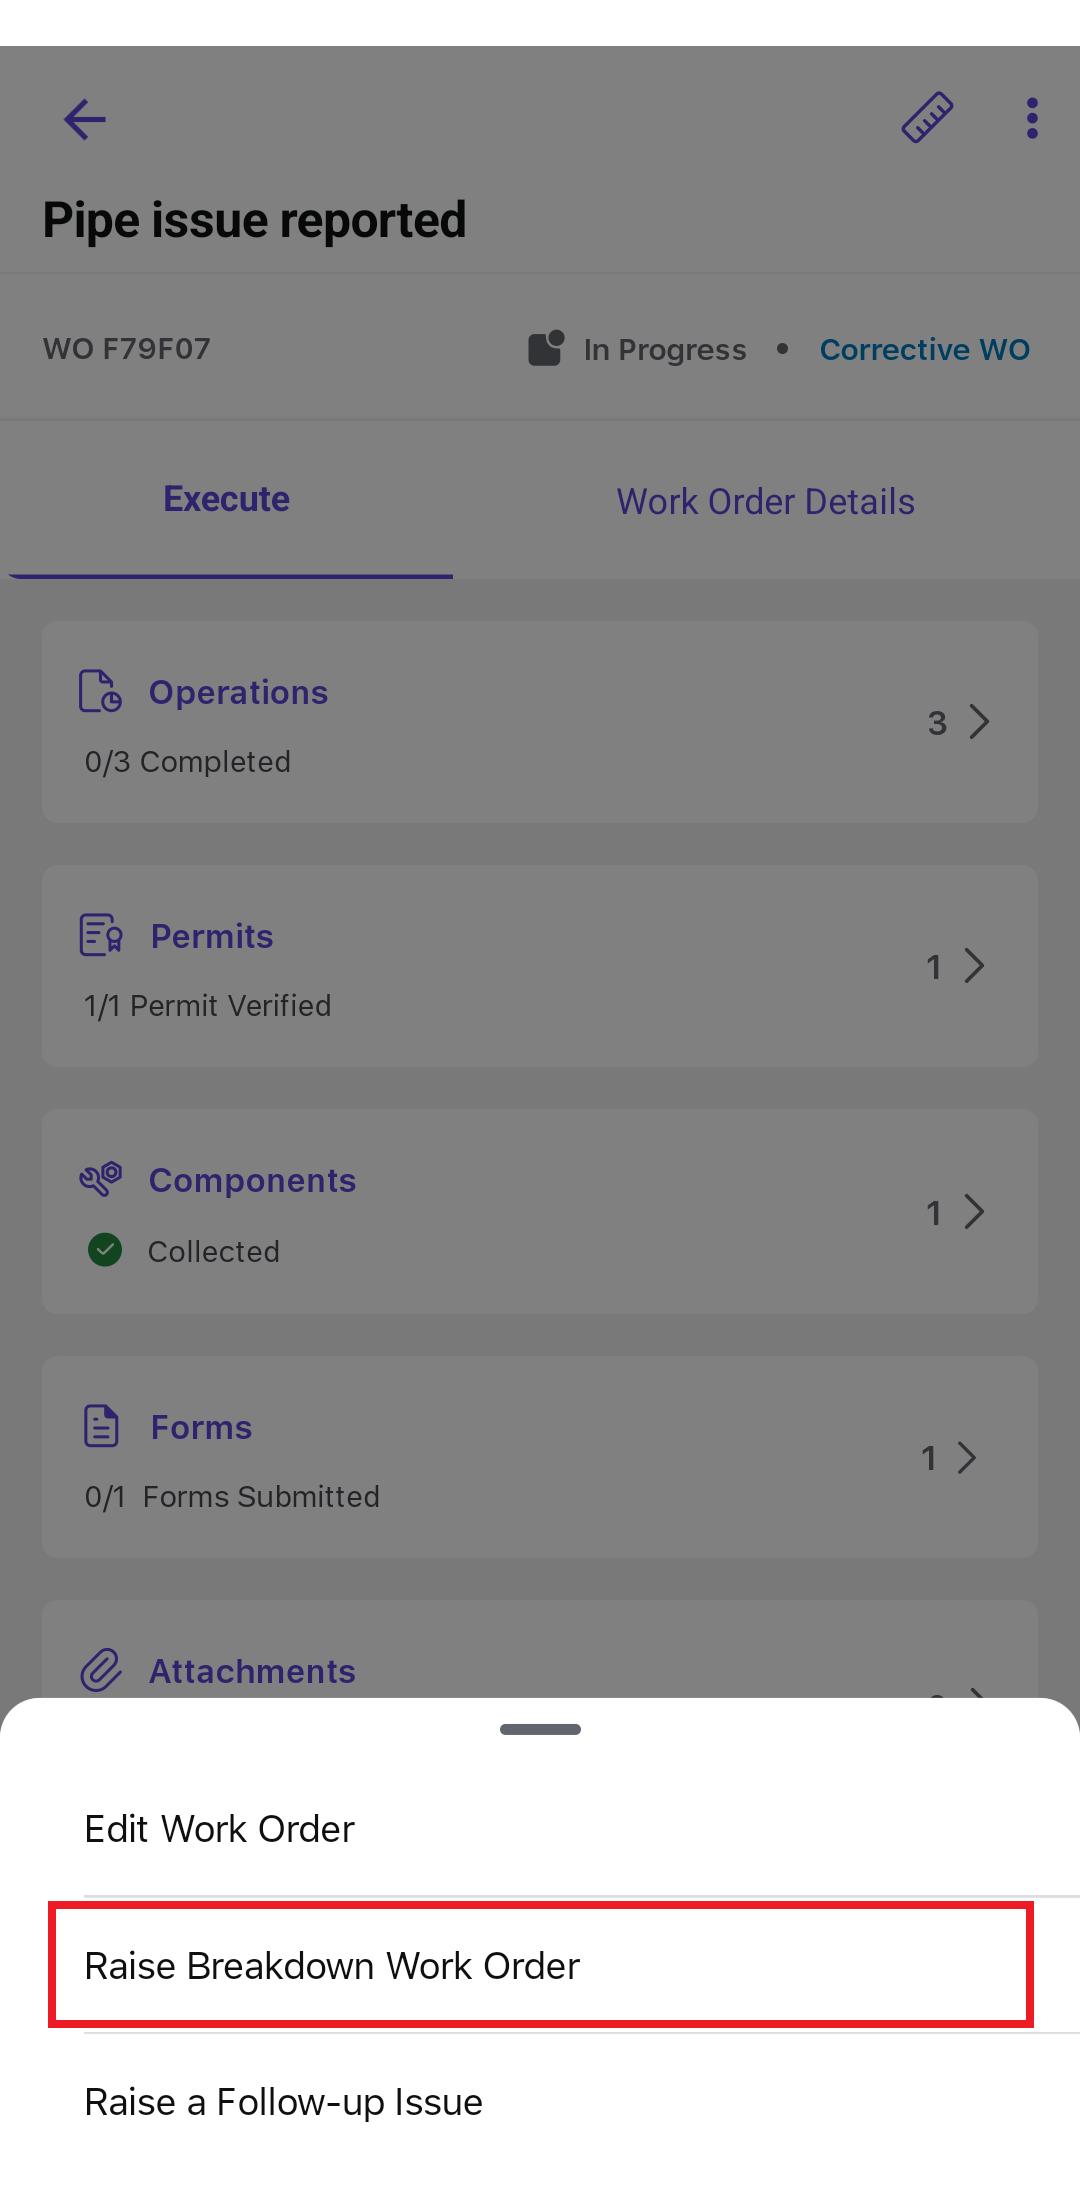This screenshot has width=1080, height=2190.
Task: Tap the Operations clock-document icon
Action: click(100, 691)
